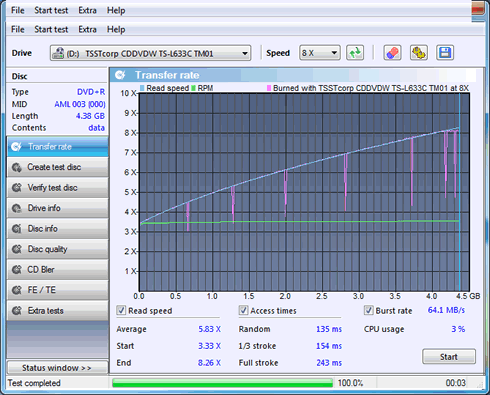Click the disc icon next to Disc info
The image size is (490, 395).
click(17, 229)
